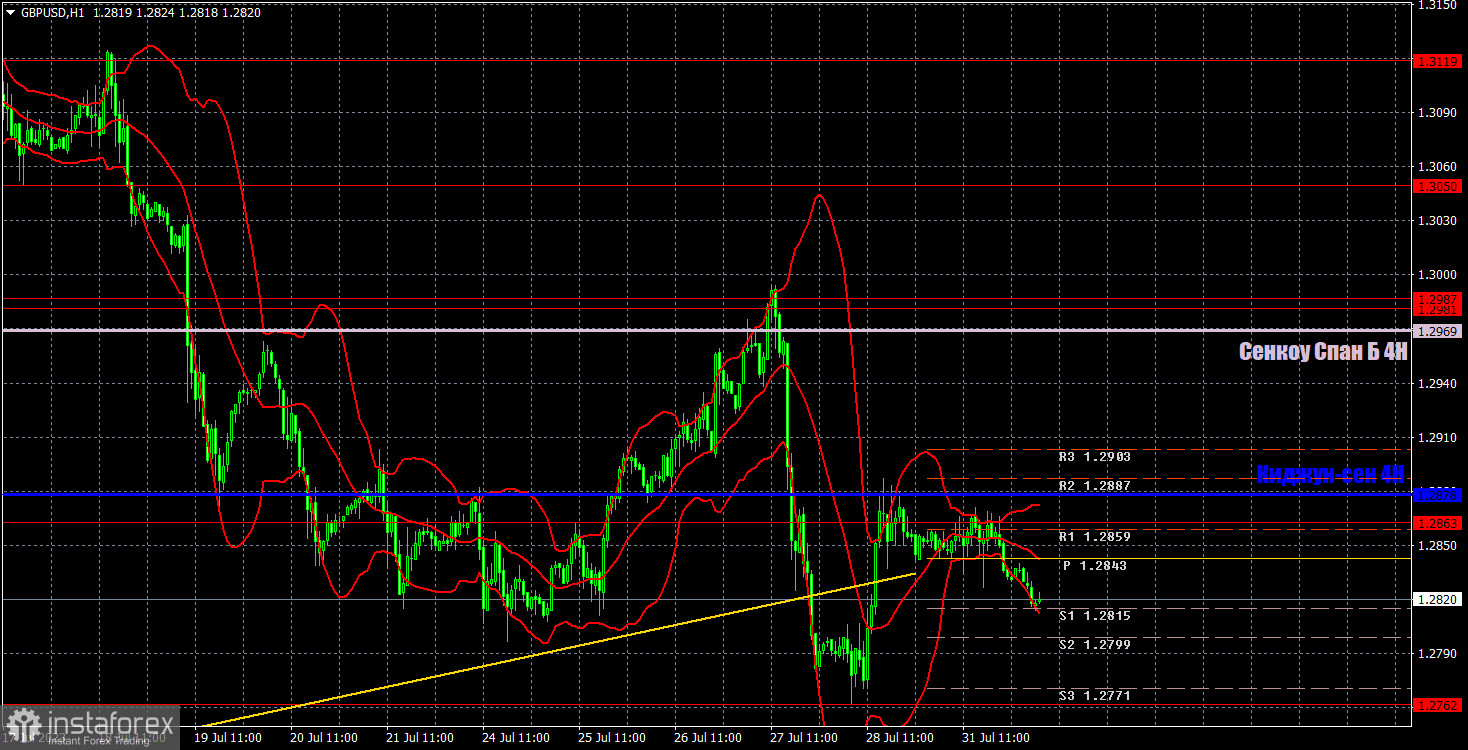Select the Сенкоу Спан Б 4H label

point(1322,351)
